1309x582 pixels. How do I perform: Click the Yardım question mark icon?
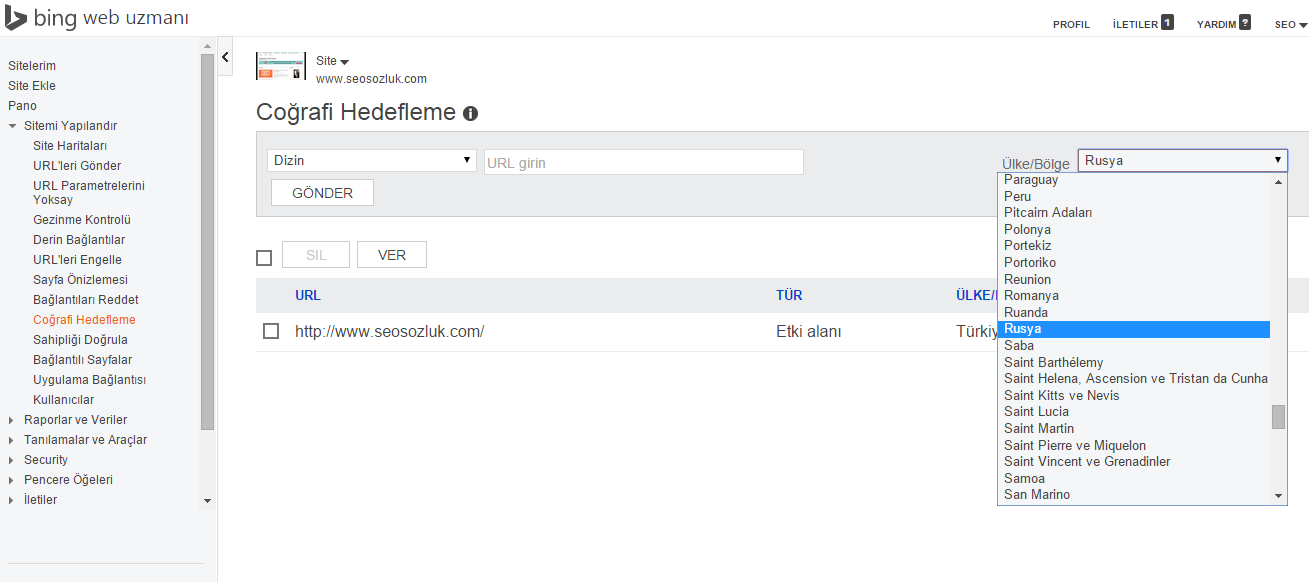click(x=1245, y=22)
